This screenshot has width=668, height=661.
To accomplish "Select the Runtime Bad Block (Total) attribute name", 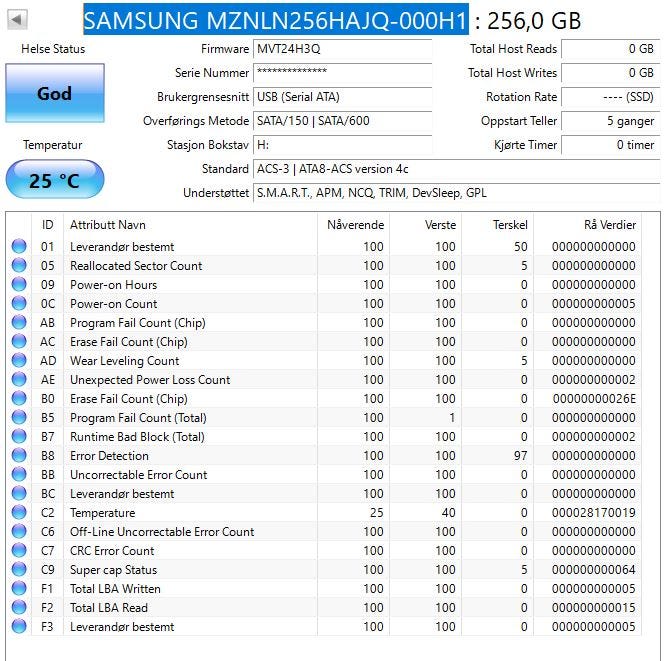I will [137, 437].
